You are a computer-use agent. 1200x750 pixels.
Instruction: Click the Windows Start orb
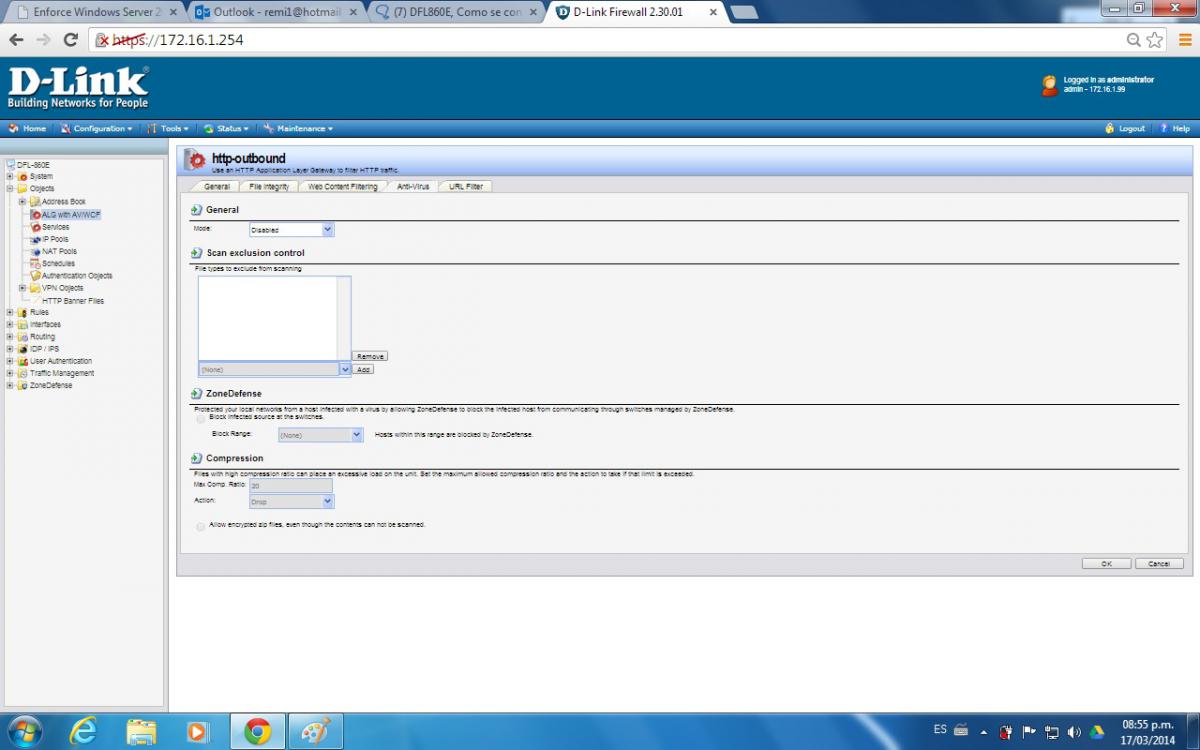pos(24,731)
